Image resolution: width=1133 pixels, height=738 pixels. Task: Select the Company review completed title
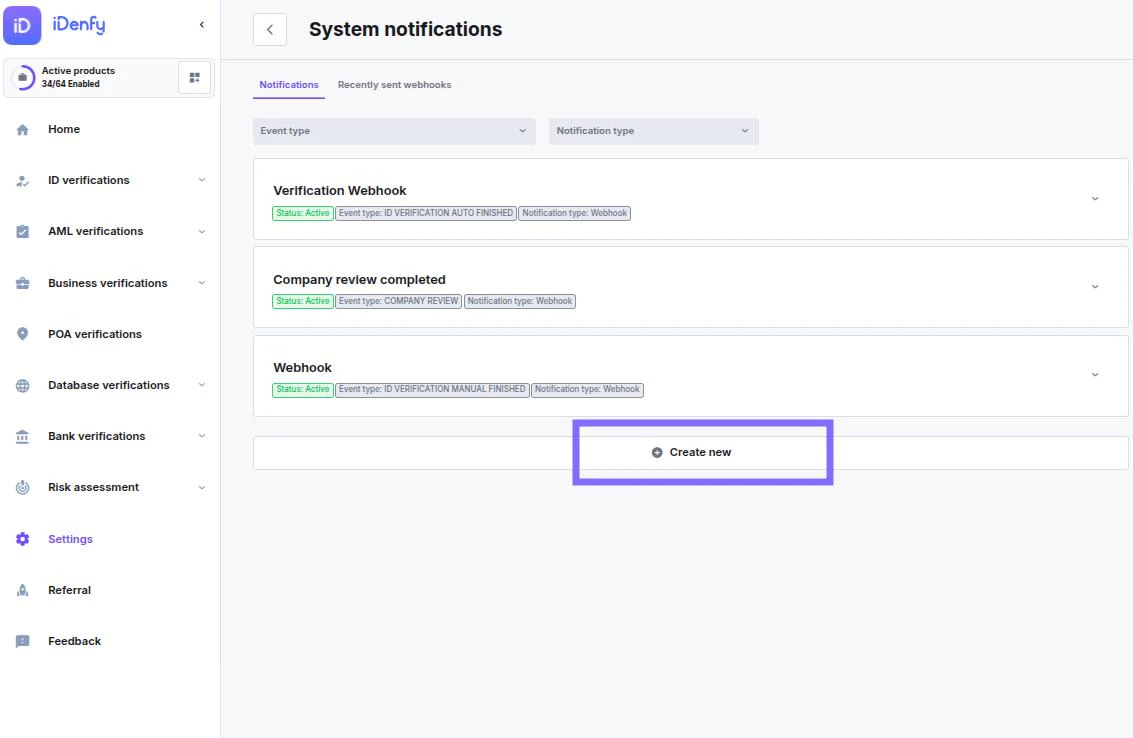coord(359,280)
